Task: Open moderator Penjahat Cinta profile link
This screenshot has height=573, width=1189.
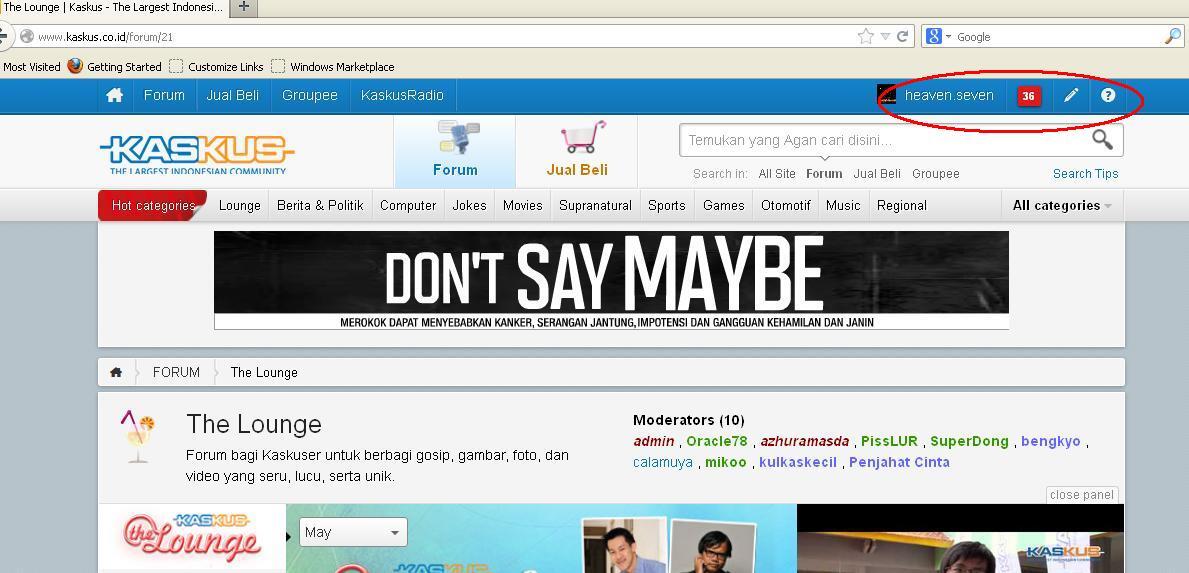Action: pos(899,462)
